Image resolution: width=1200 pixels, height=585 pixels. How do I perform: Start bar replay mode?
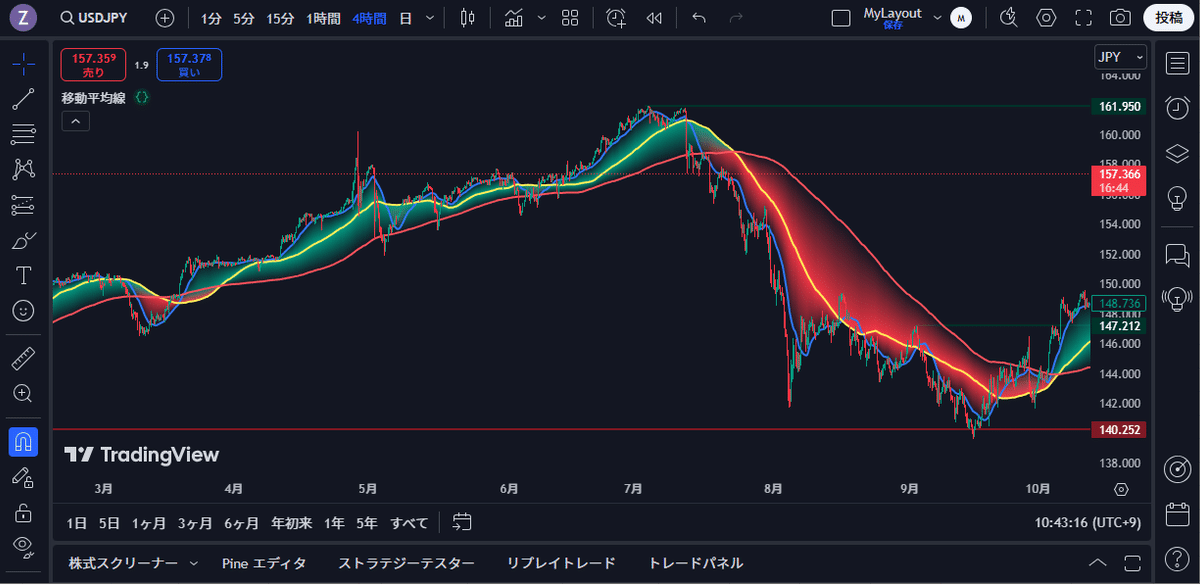pyautogui.click(x=654, y=18)
